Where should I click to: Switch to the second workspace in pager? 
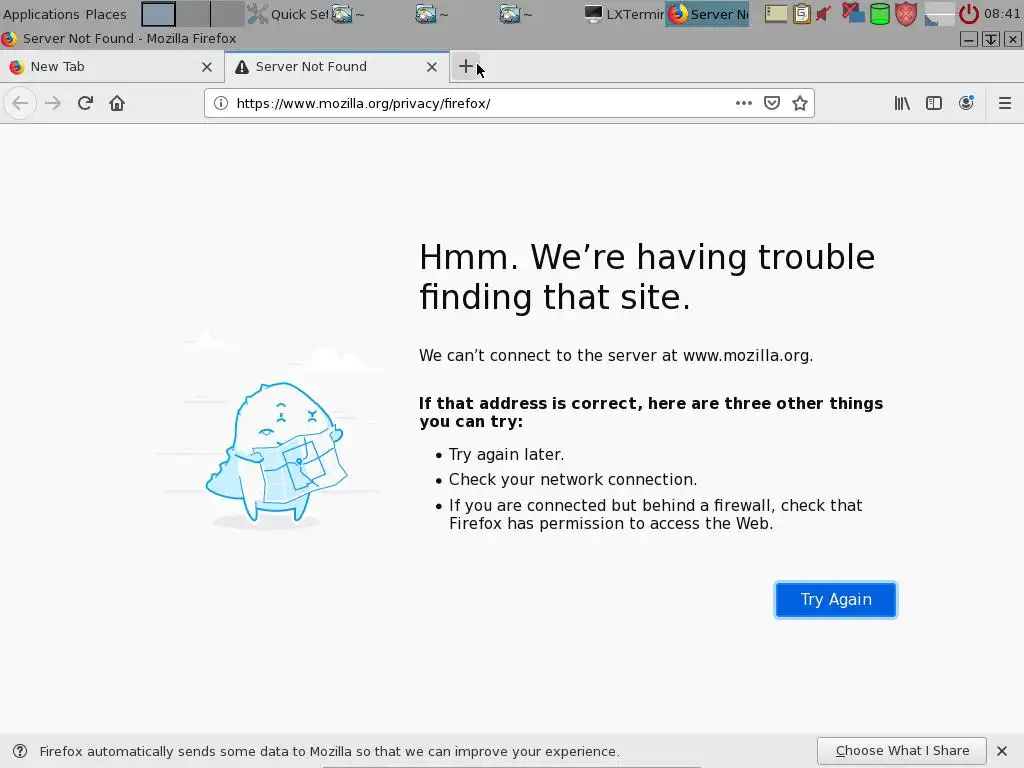(193, 14)
